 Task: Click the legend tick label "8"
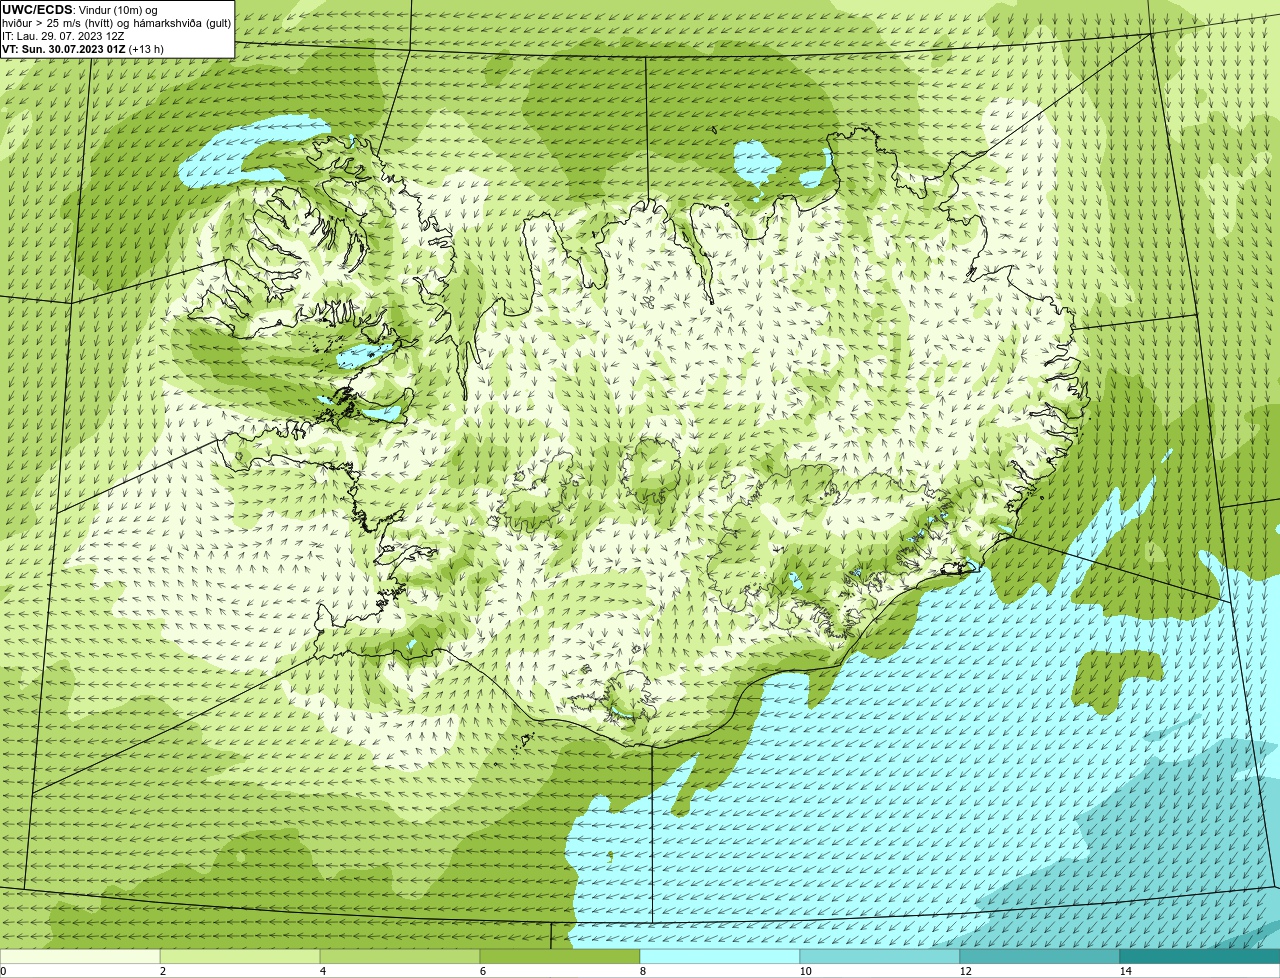[x=642, y=971]
